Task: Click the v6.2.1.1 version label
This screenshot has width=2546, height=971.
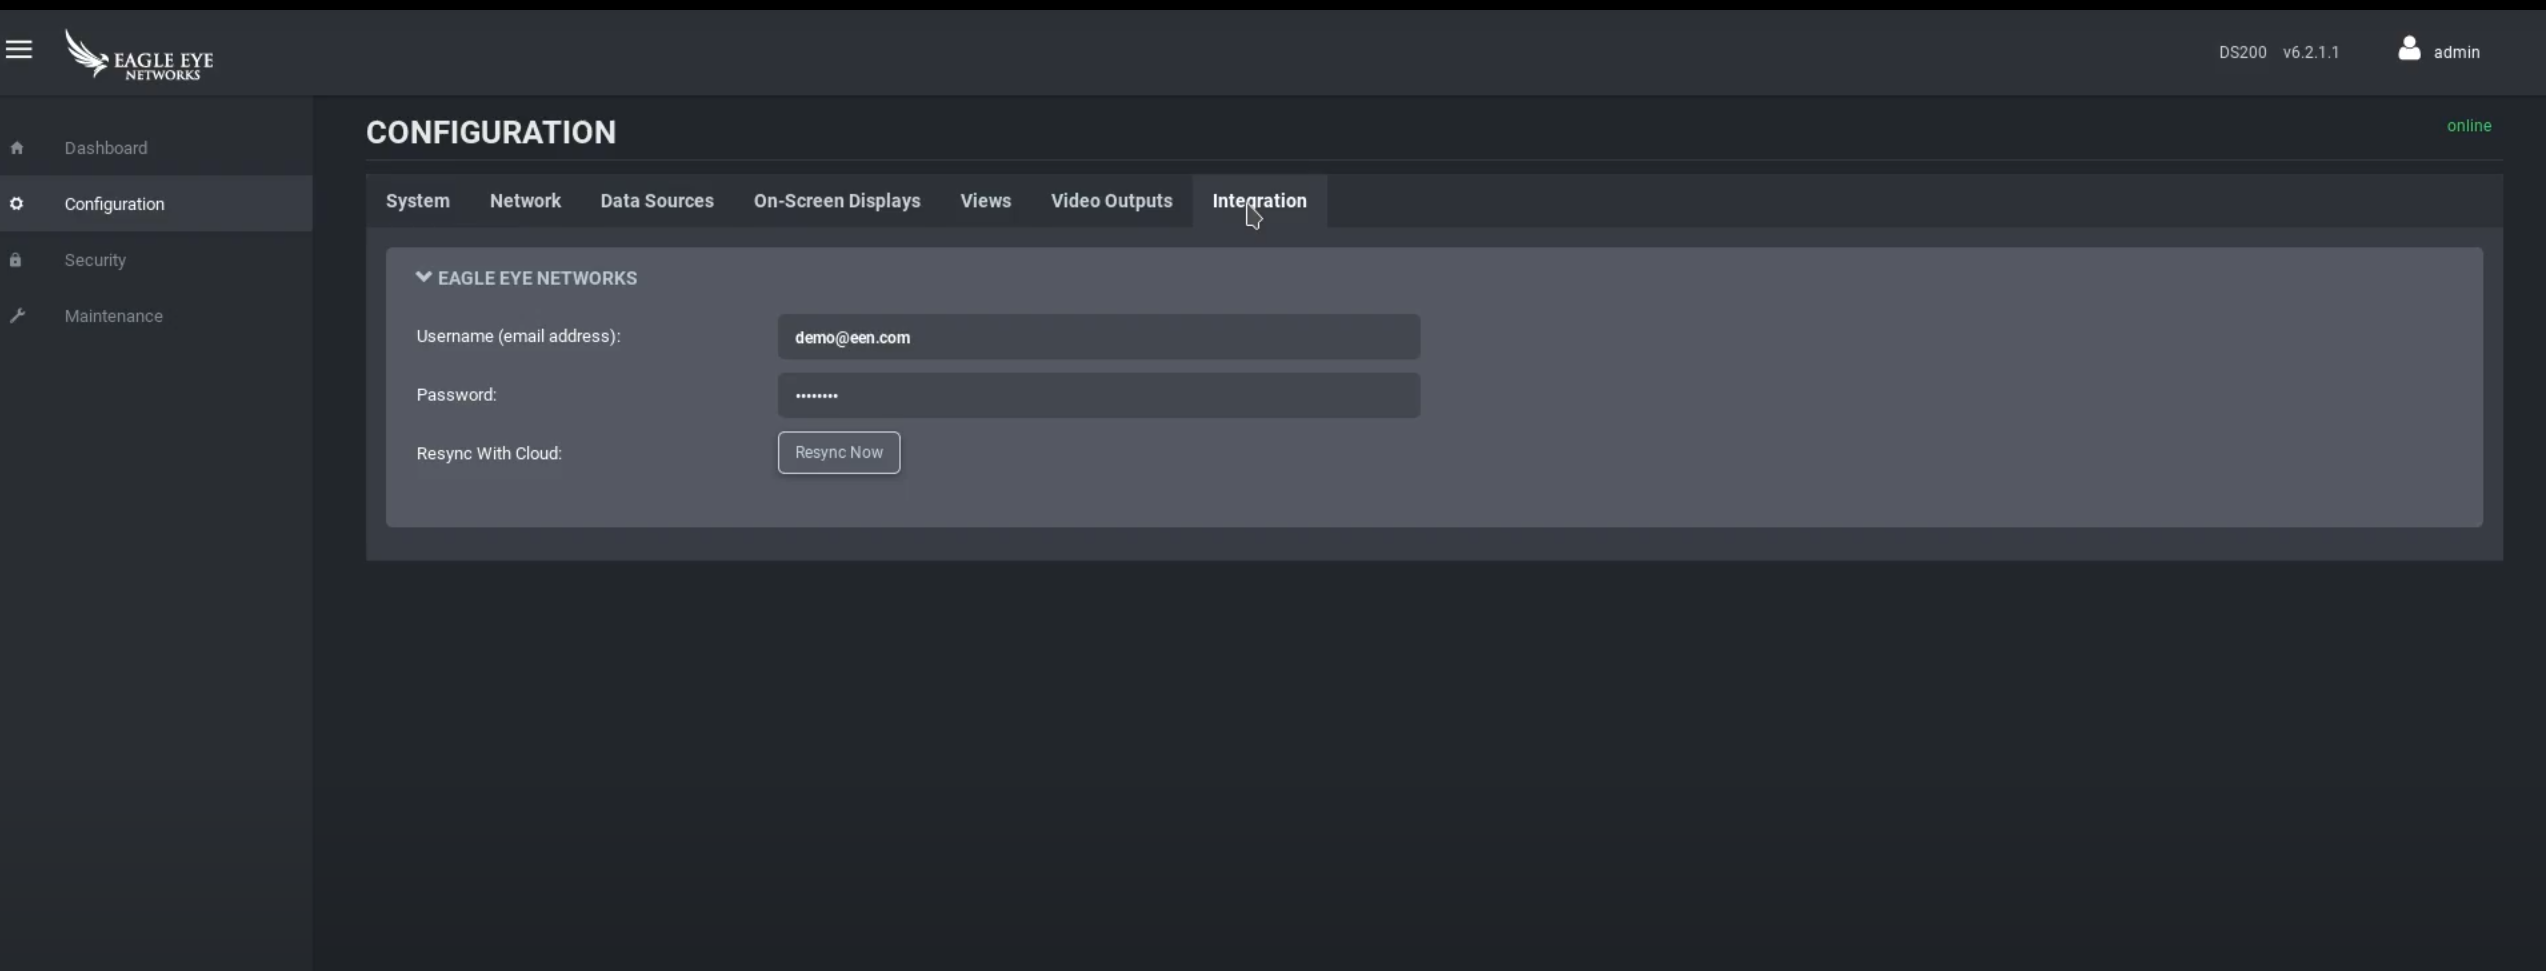Action: click(x=2311, y=52)
